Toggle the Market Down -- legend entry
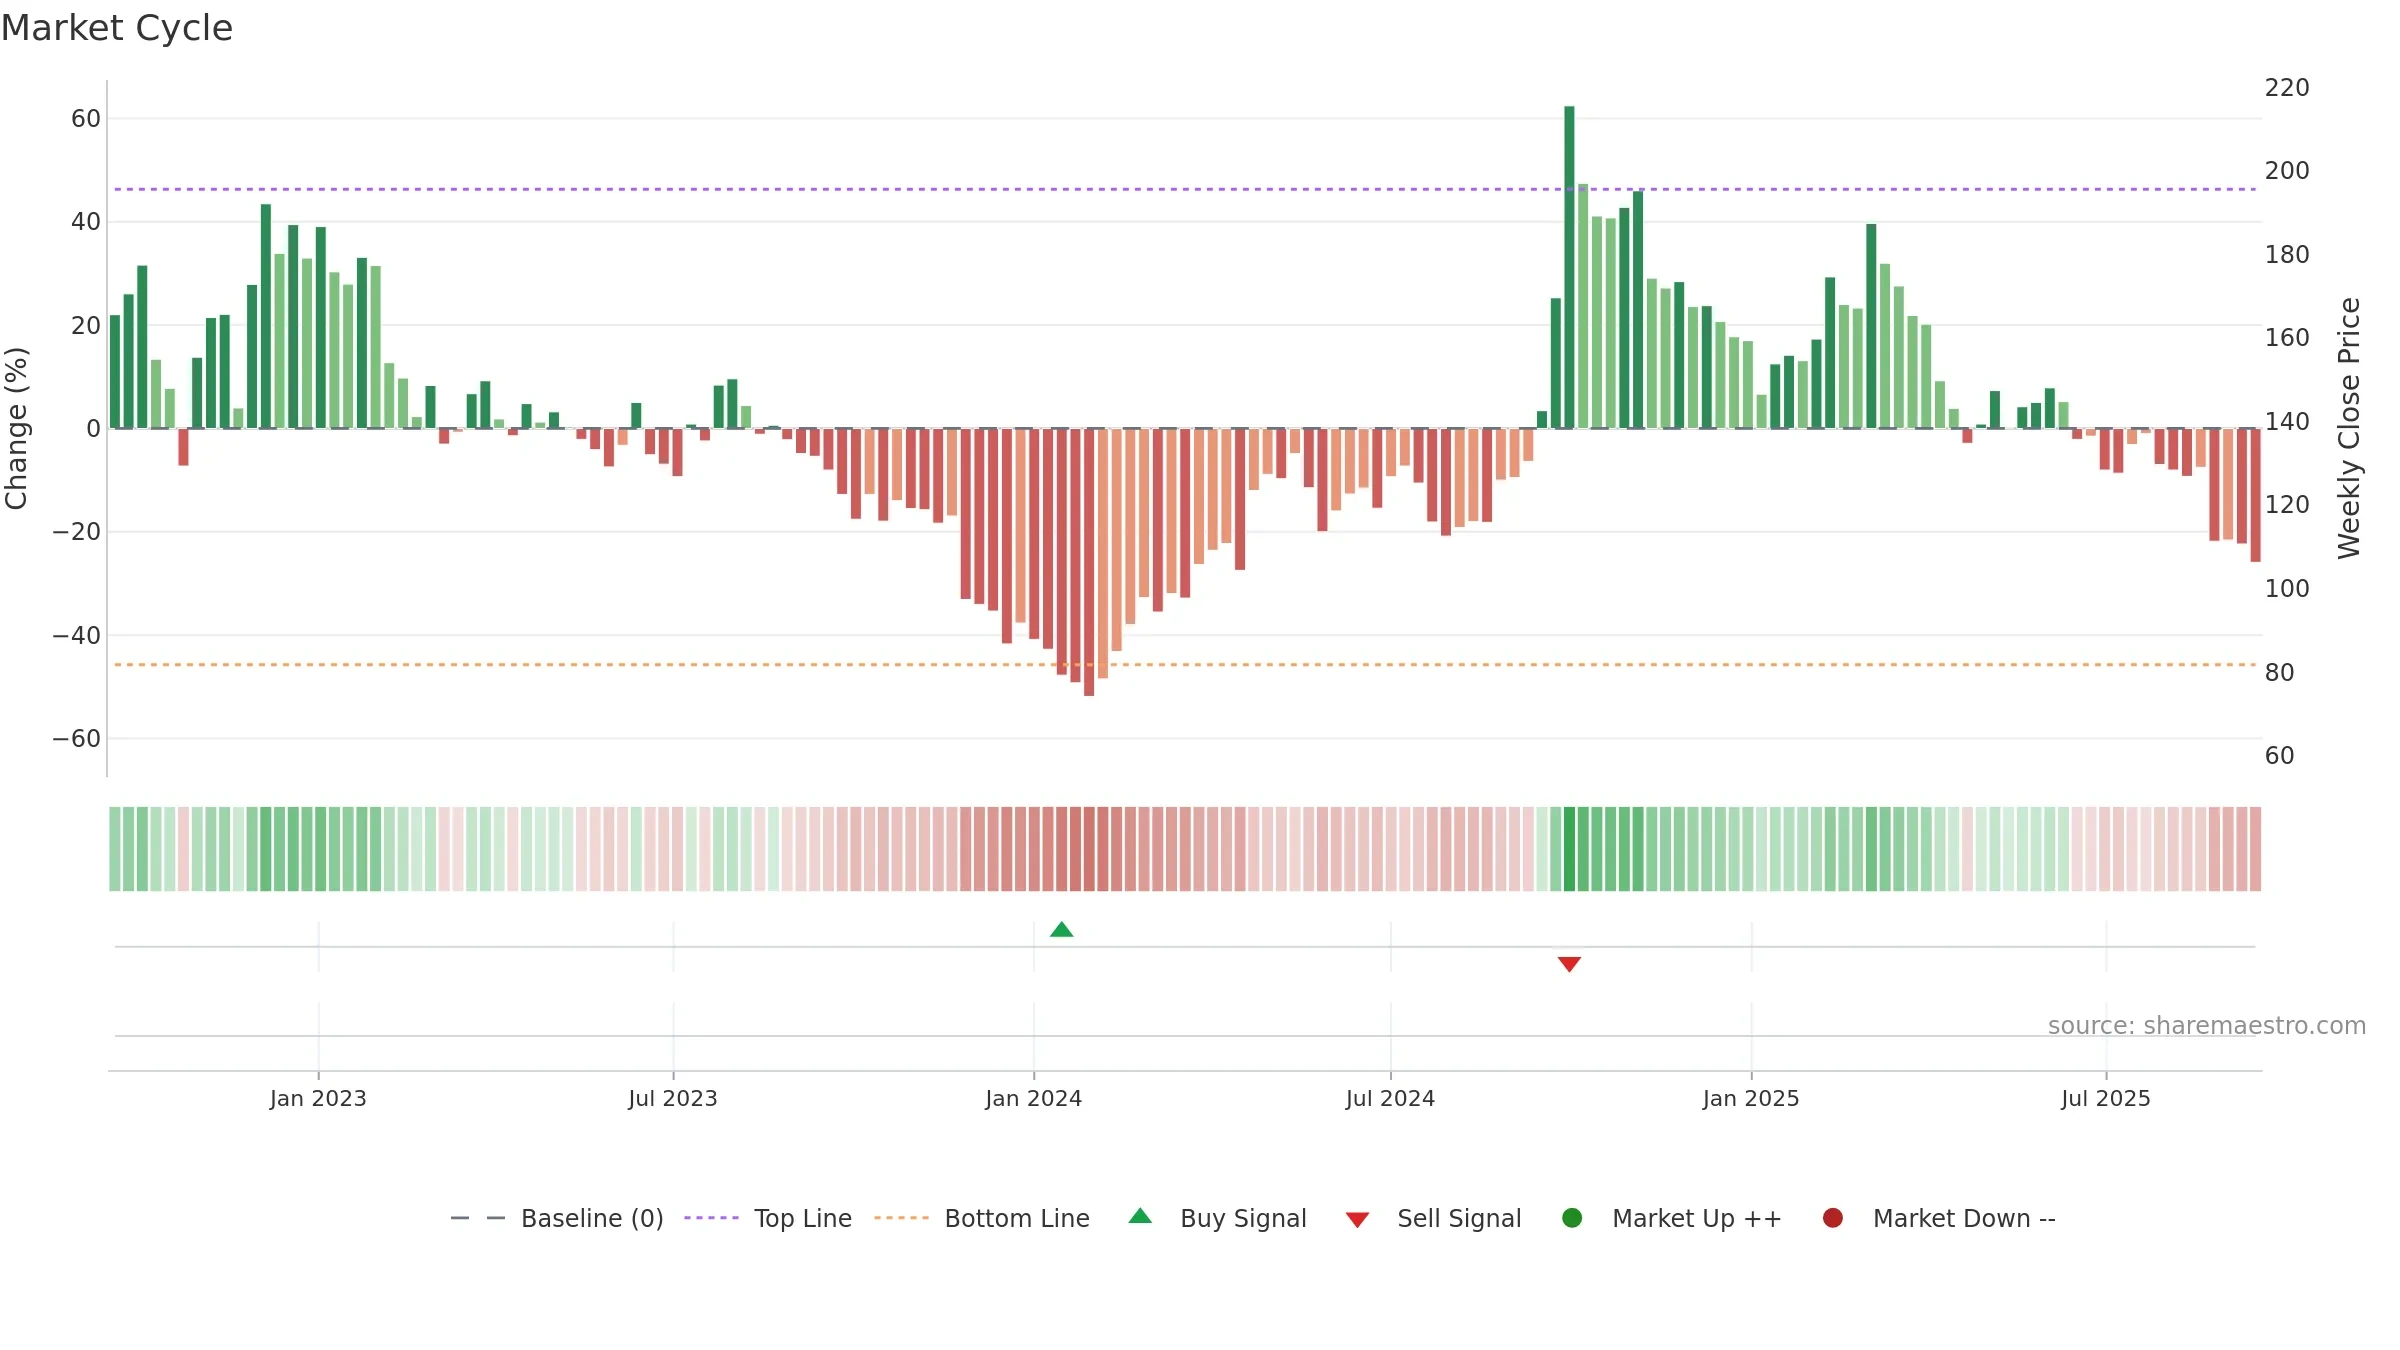The image size is (2400, 1350). pyautogui.click(x=1939, y=1218)
